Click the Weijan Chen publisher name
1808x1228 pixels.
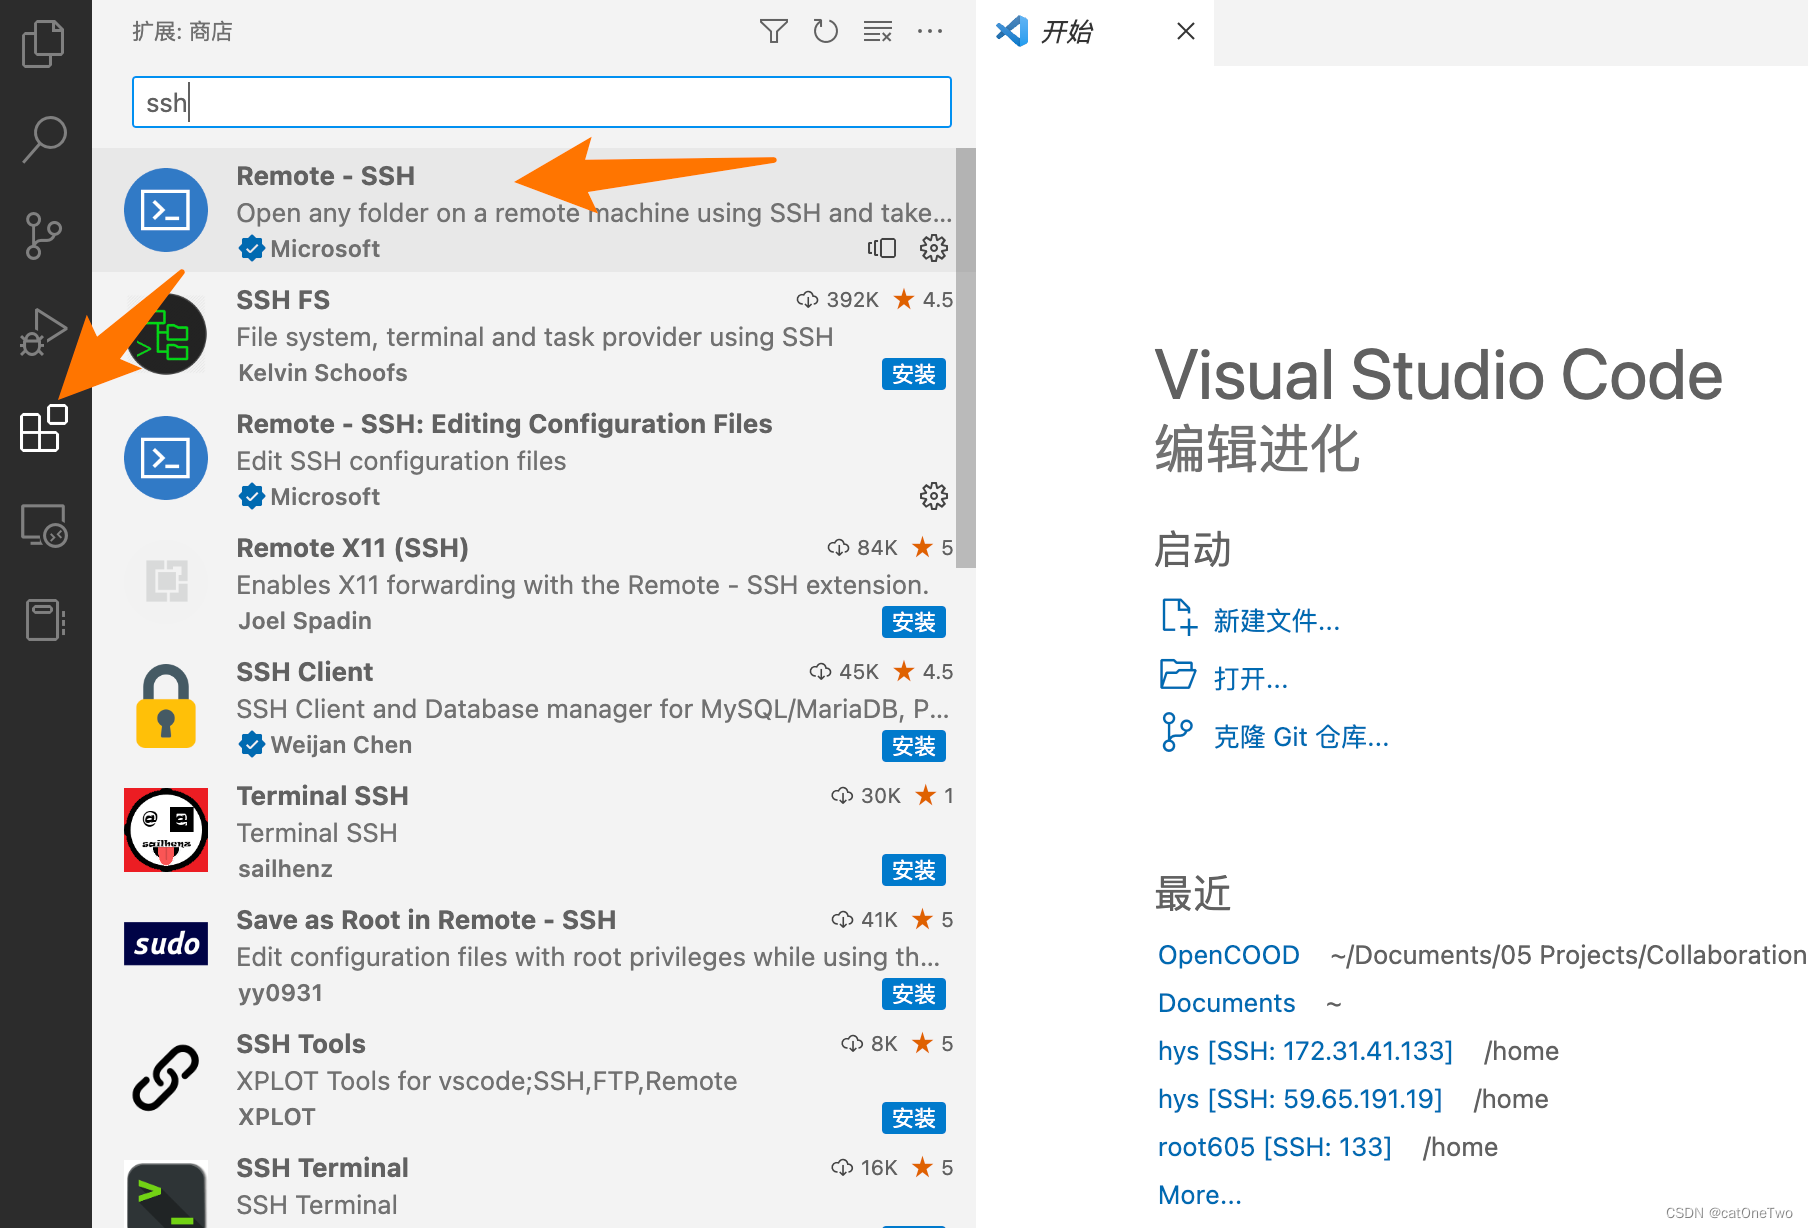tap(341, 745)
